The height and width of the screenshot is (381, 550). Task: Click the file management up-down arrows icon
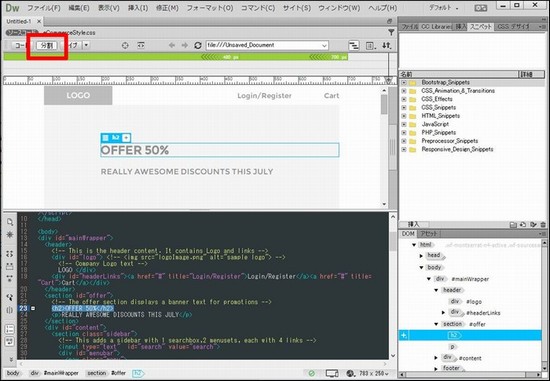pyautogui.click(x=387, y=46)
